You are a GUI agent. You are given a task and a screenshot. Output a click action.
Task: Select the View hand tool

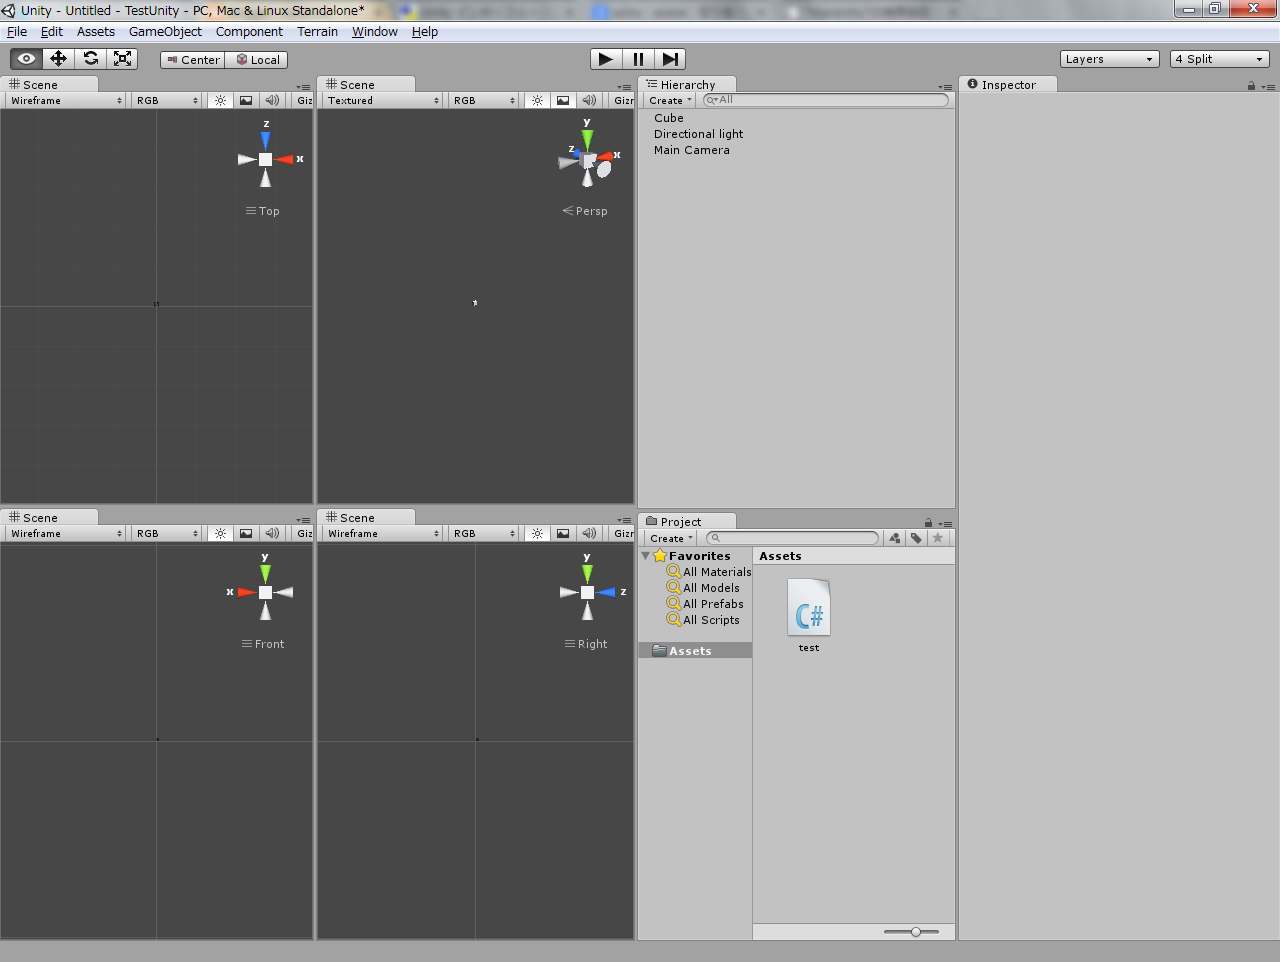tap(26, 58)
